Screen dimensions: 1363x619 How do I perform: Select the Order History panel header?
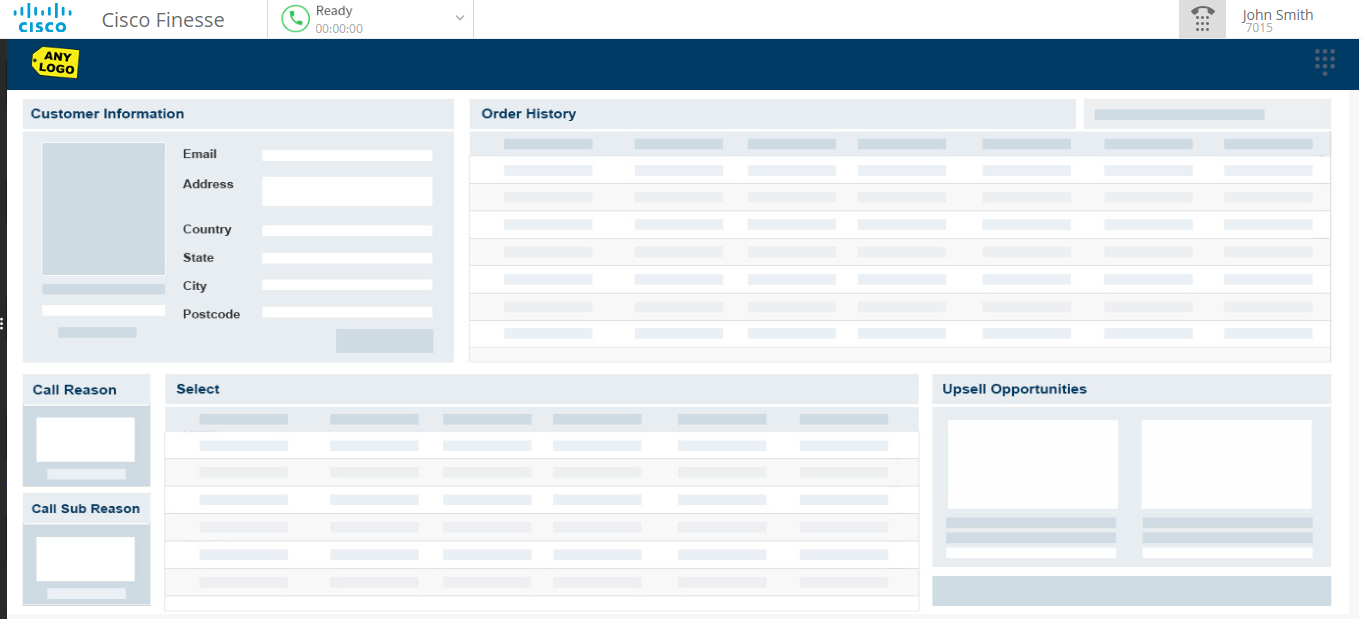tap(528, 113)
